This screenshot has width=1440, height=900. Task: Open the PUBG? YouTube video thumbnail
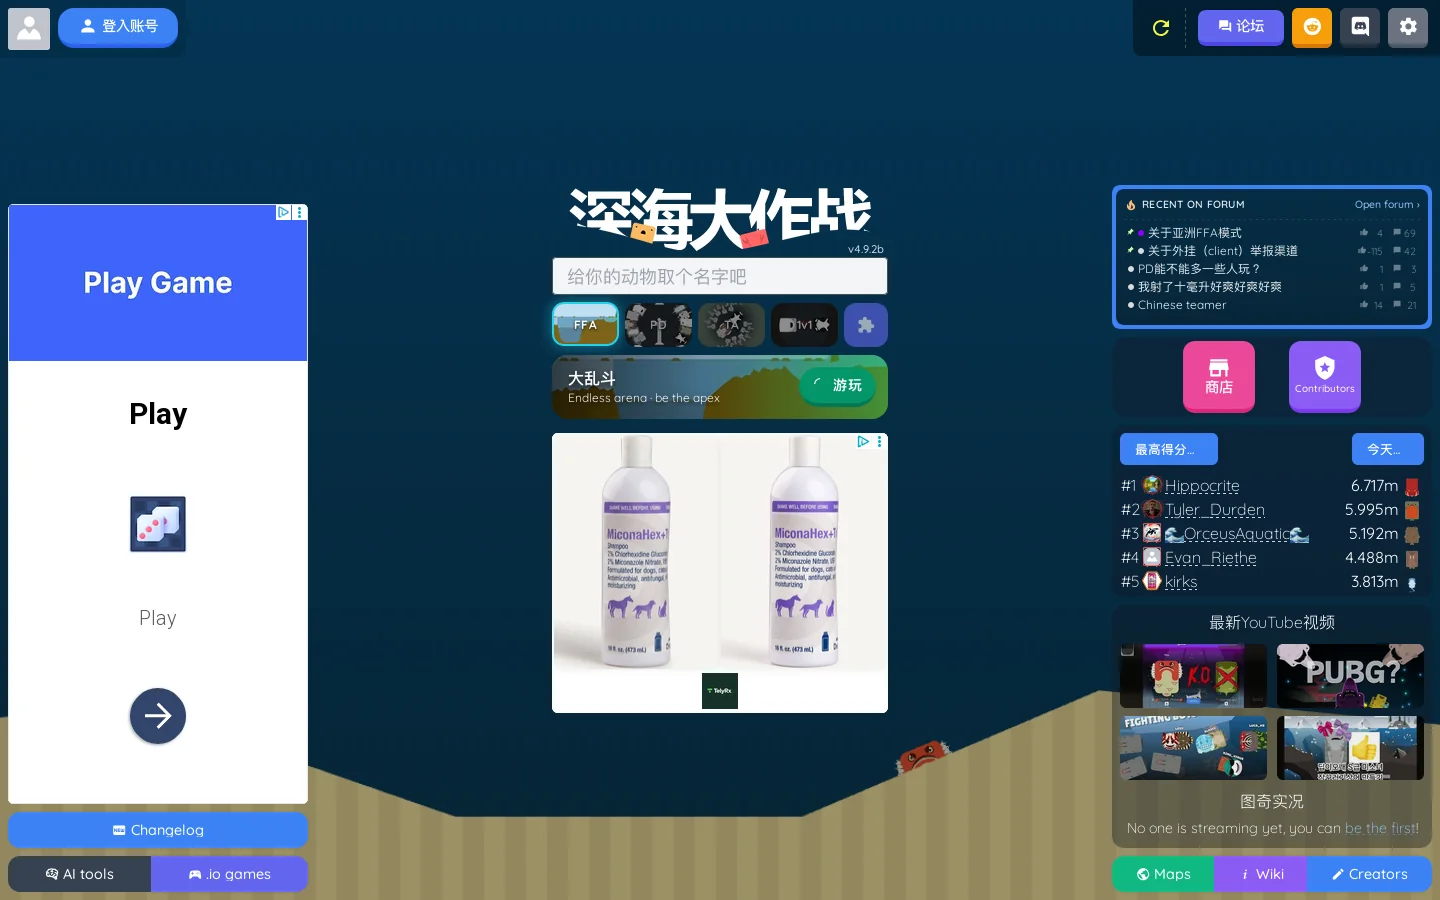[x=1350, y=676]
